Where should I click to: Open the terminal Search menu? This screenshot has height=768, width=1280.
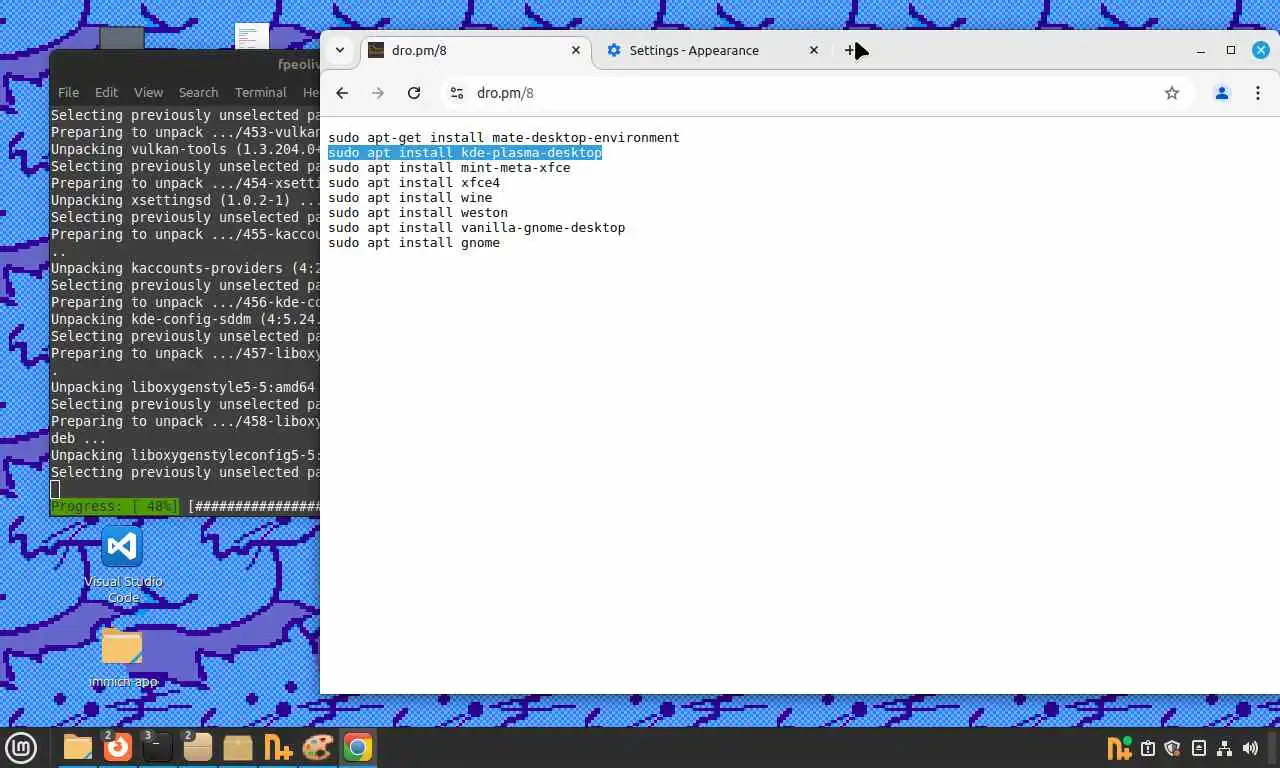pos(198,92)
